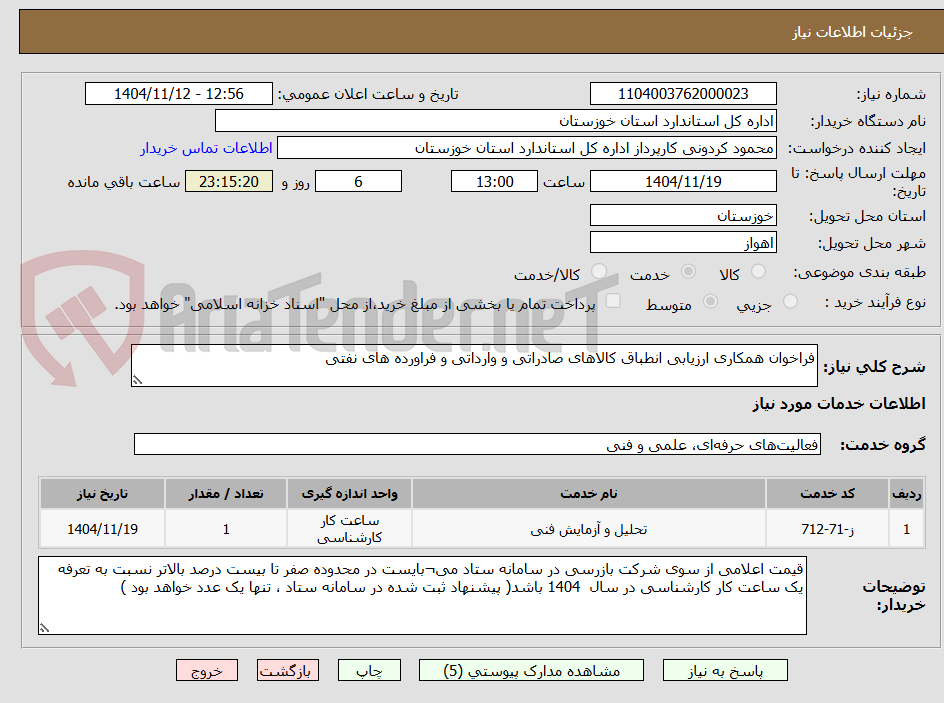The height and width of the screenshot is (703, 944).
Task: Click the deadline hour field 13:00
Action: coord(494,181)
